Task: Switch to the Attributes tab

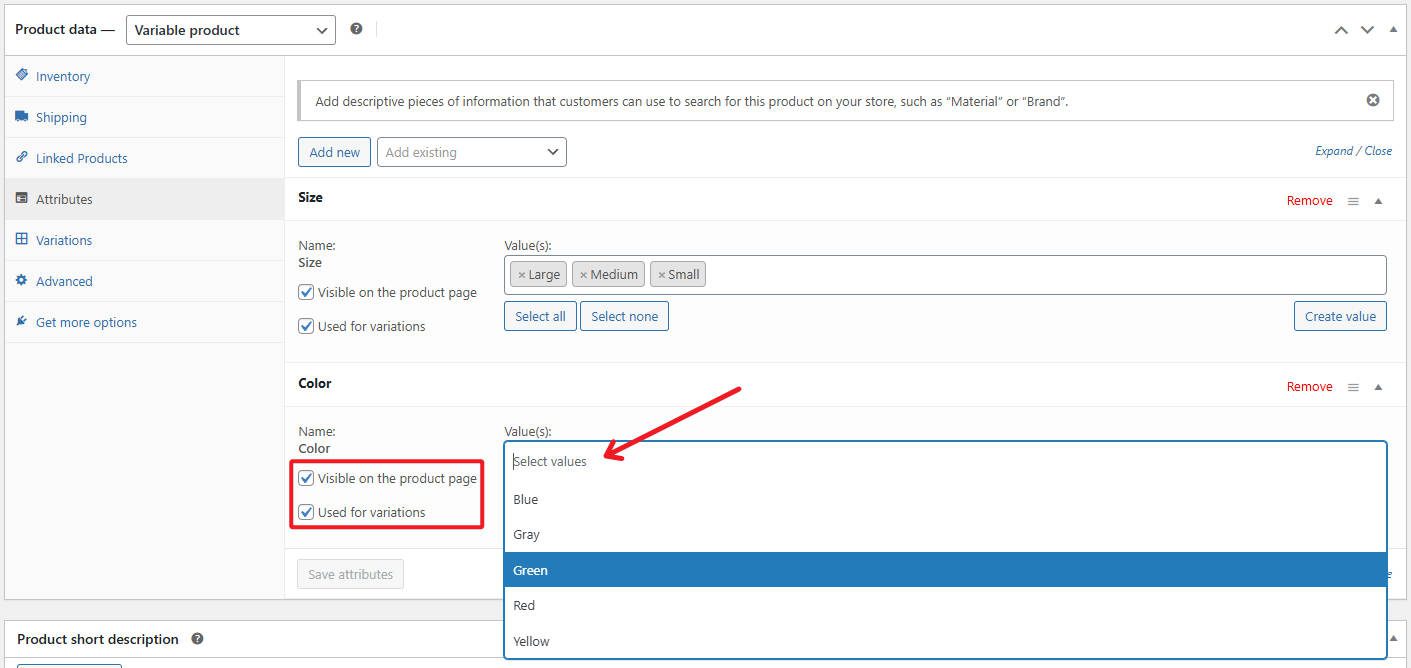Action: coord(65,199)
